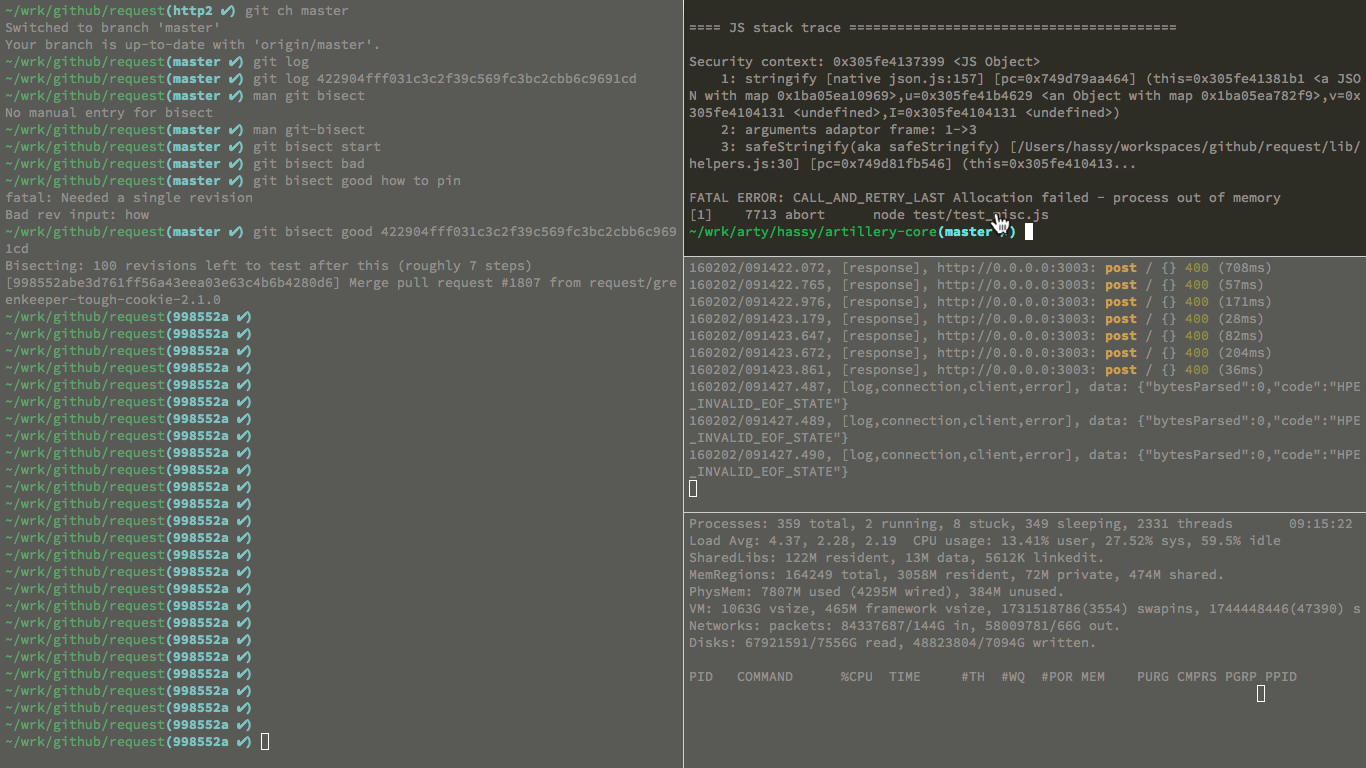Click the cursor box under the PPID column
Screen dimensions: 1366x768
(x=1261, y=693)
